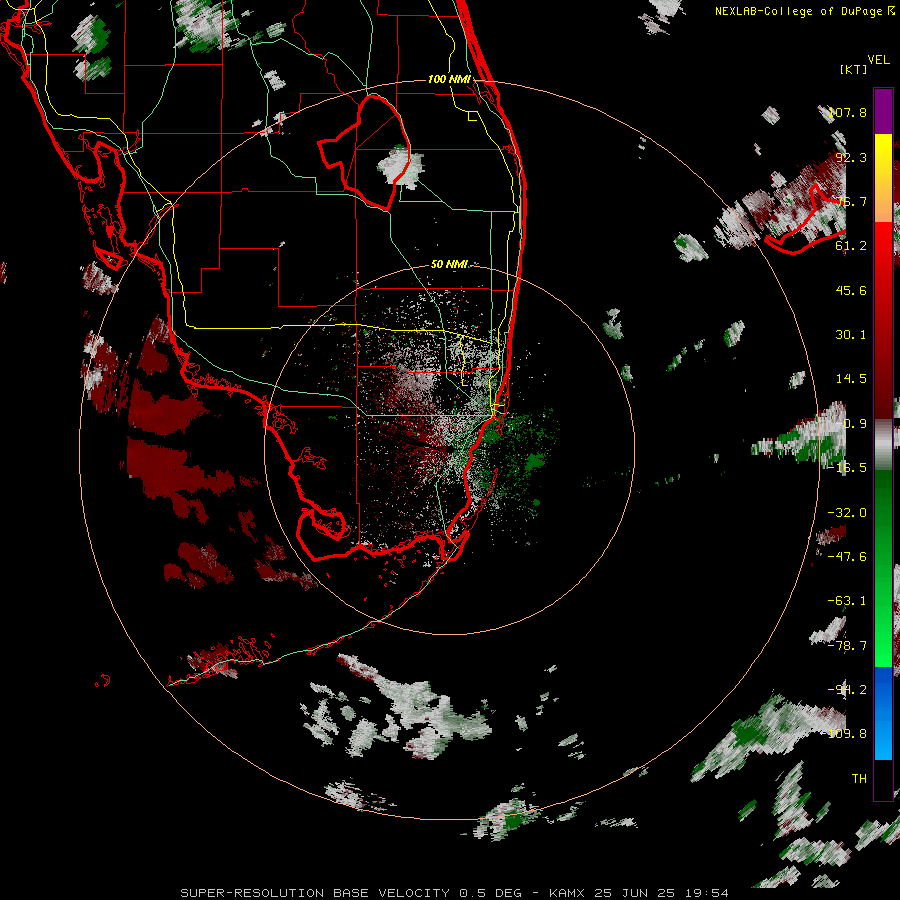
Task: Select the 92.3 knot scale value
Action: (x=851, y=157)
